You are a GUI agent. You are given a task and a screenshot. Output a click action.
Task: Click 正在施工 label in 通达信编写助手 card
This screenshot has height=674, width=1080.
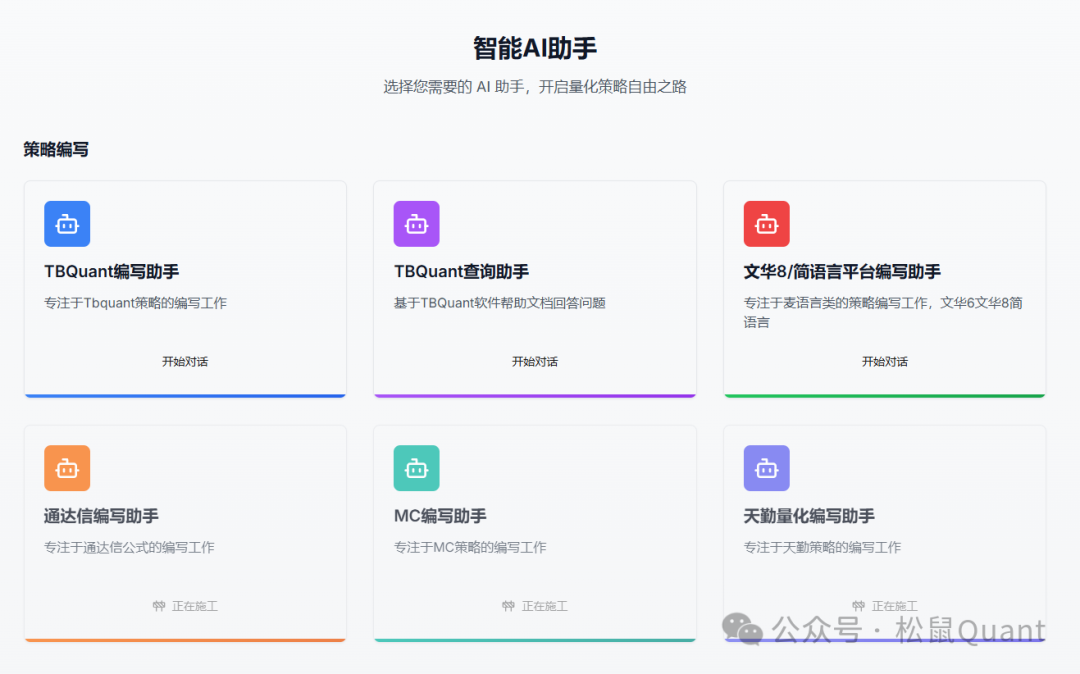pos(195,606)
